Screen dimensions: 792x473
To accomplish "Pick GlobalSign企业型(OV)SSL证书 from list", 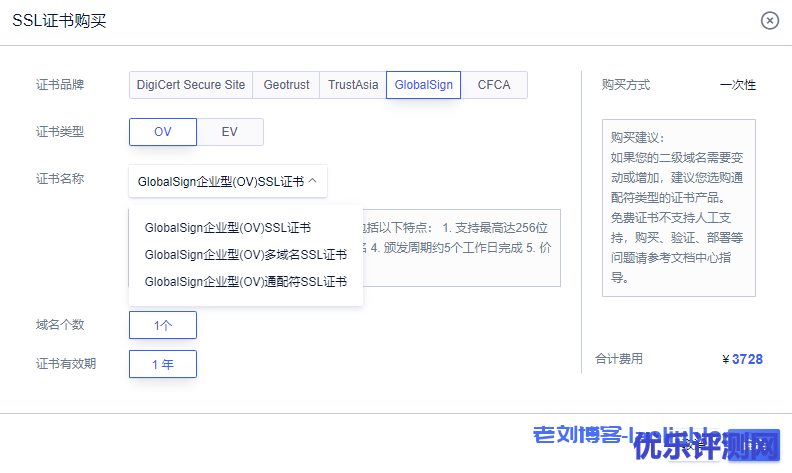I will (x=228, y=228).
